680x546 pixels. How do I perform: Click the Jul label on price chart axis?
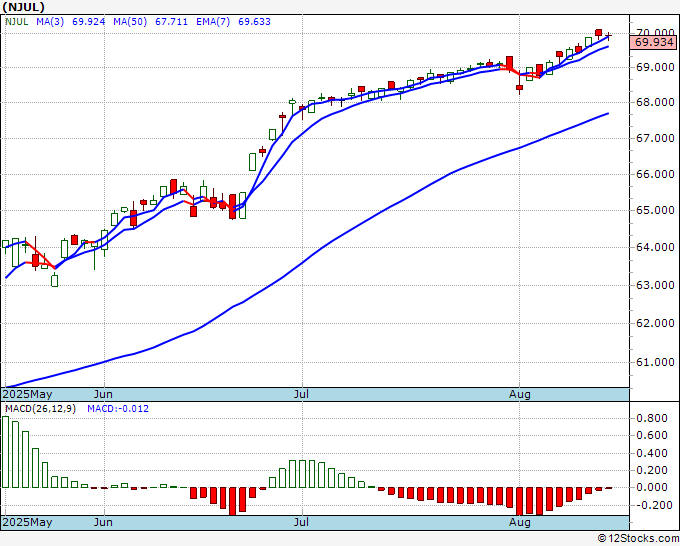click(x=301, y=394)
